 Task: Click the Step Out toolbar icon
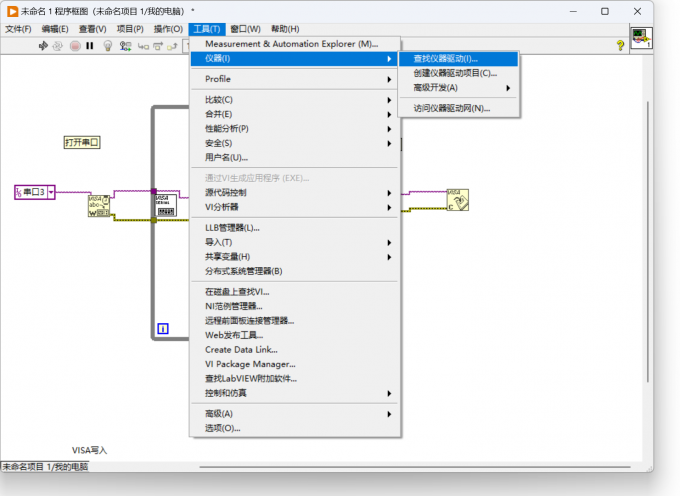click(172, 46)
